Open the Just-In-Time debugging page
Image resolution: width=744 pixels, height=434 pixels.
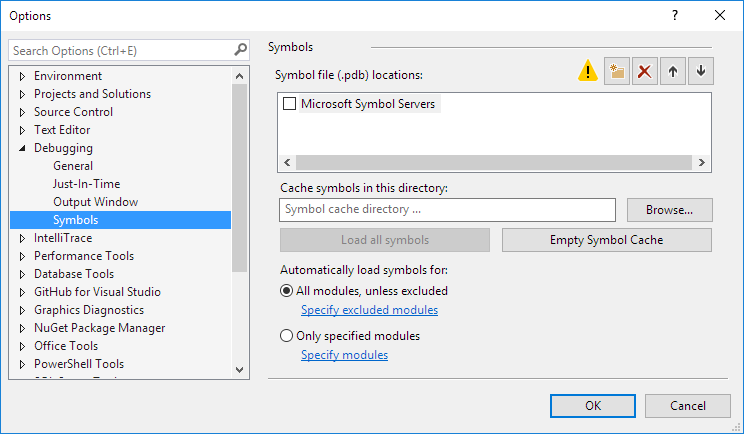tap(86, 184)
